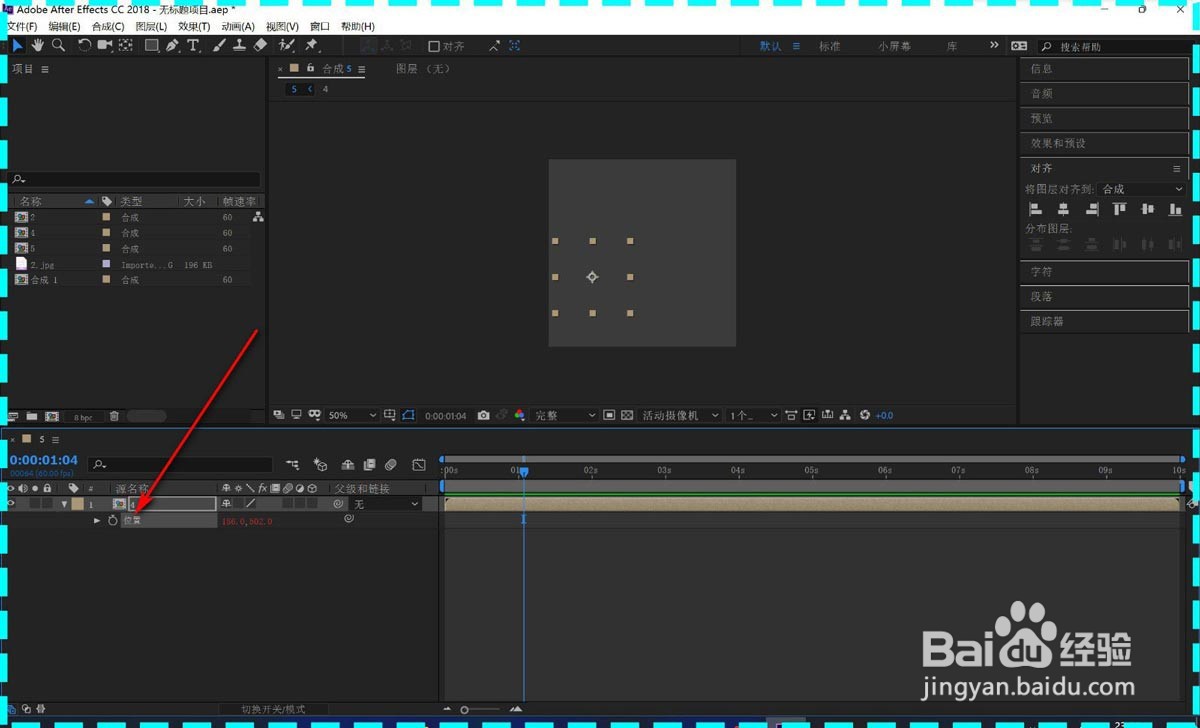Expand the 位置 property triangle

[97, 520]
